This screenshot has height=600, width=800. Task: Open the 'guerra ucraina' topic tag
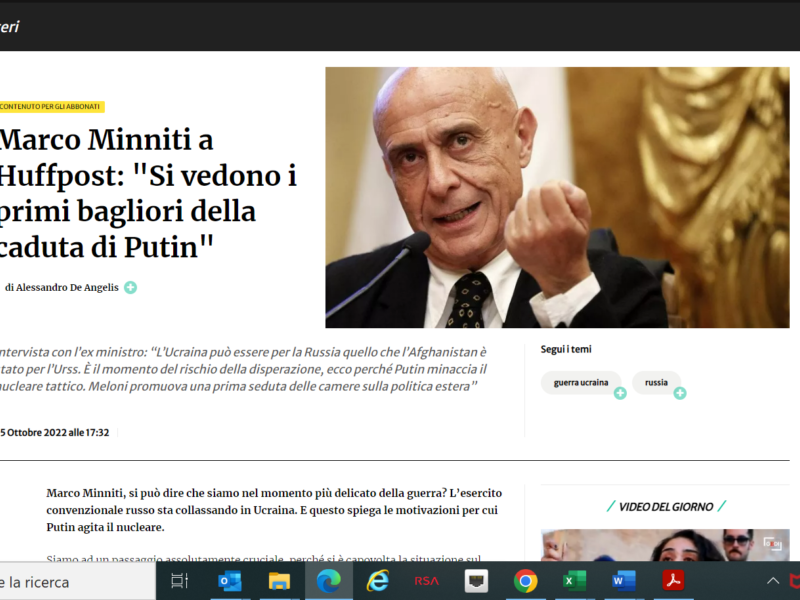(581, 383)
